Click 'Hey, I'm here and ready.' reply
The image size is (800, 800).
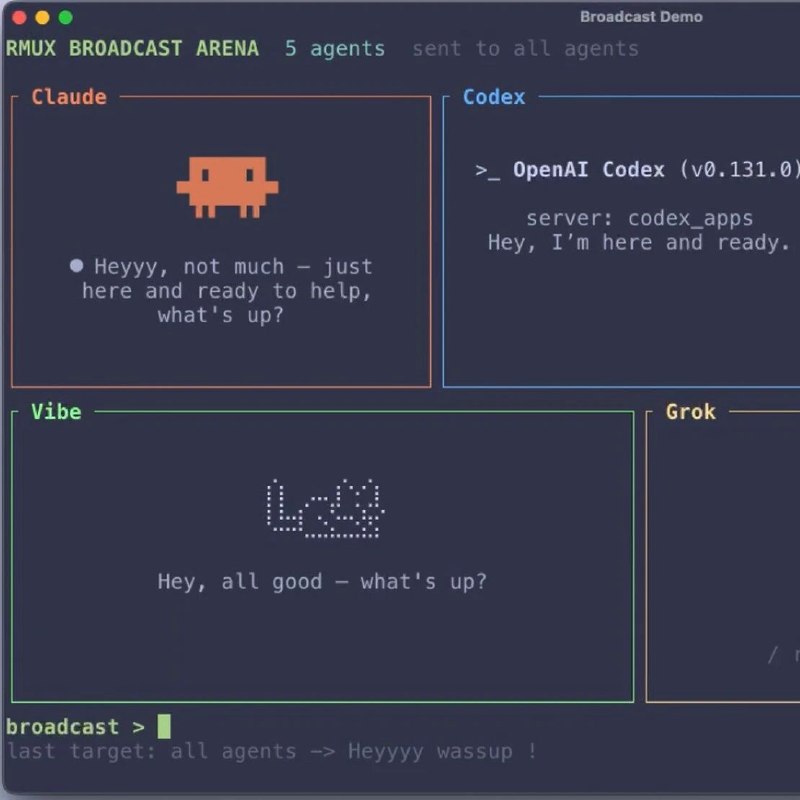639,243
